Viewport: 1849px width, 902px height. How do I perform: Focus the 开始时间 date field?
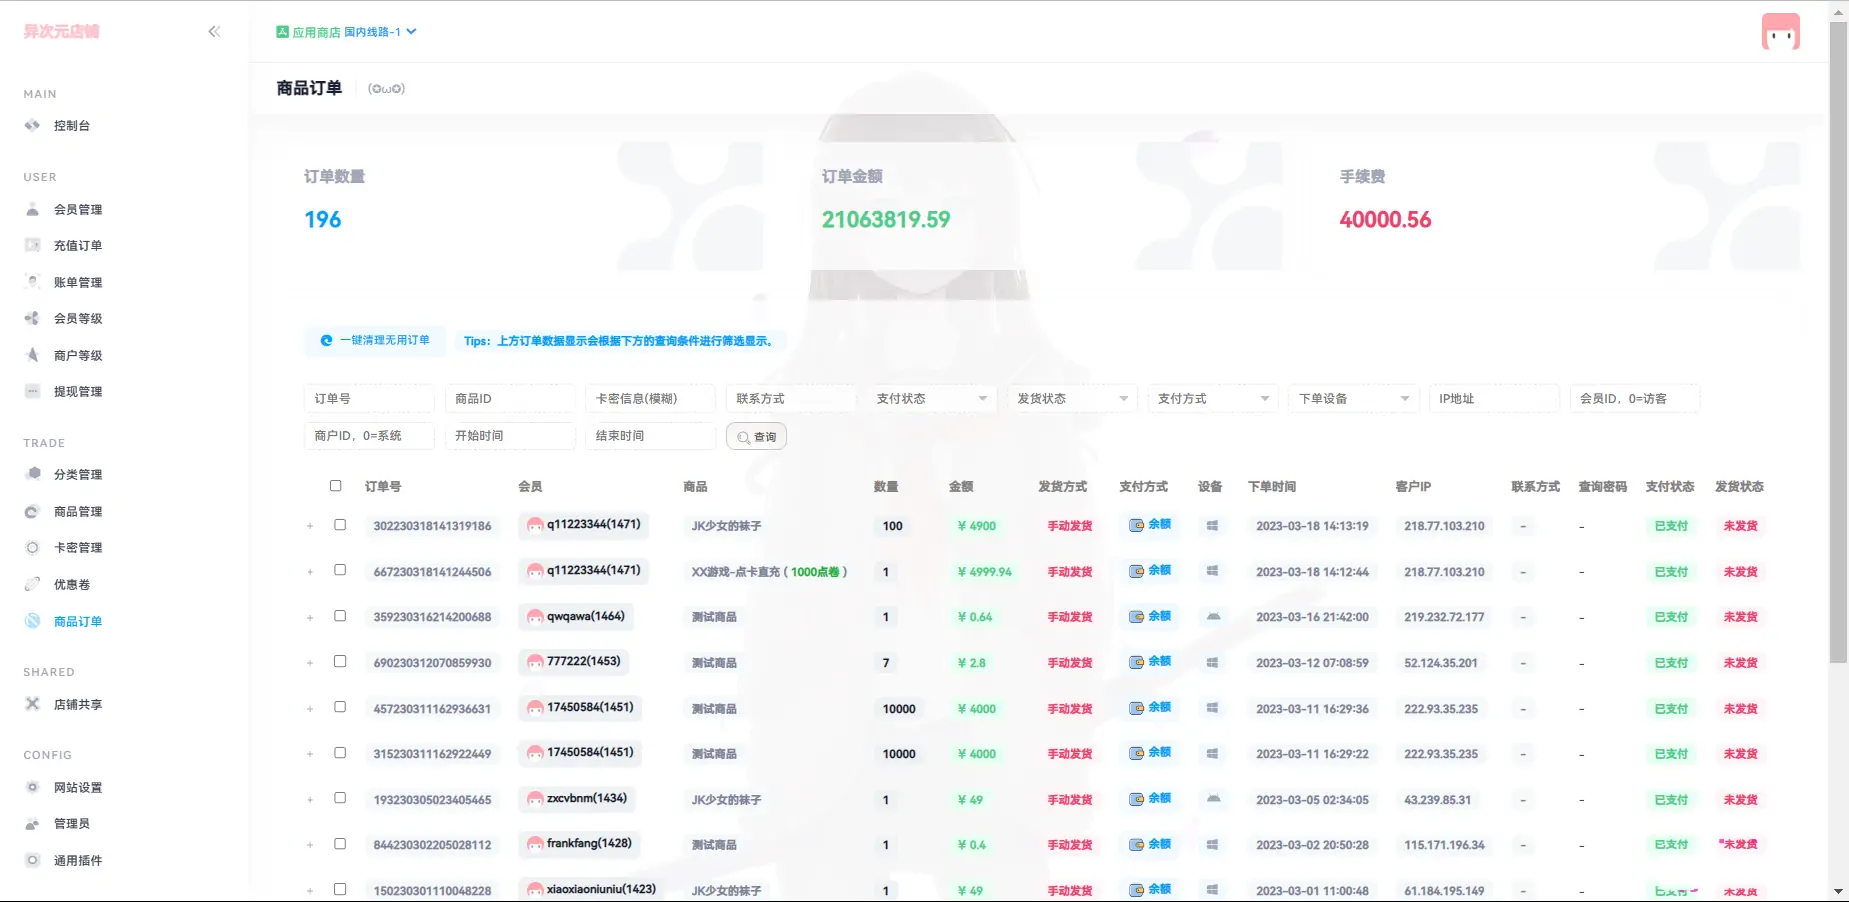coord(510,436)
